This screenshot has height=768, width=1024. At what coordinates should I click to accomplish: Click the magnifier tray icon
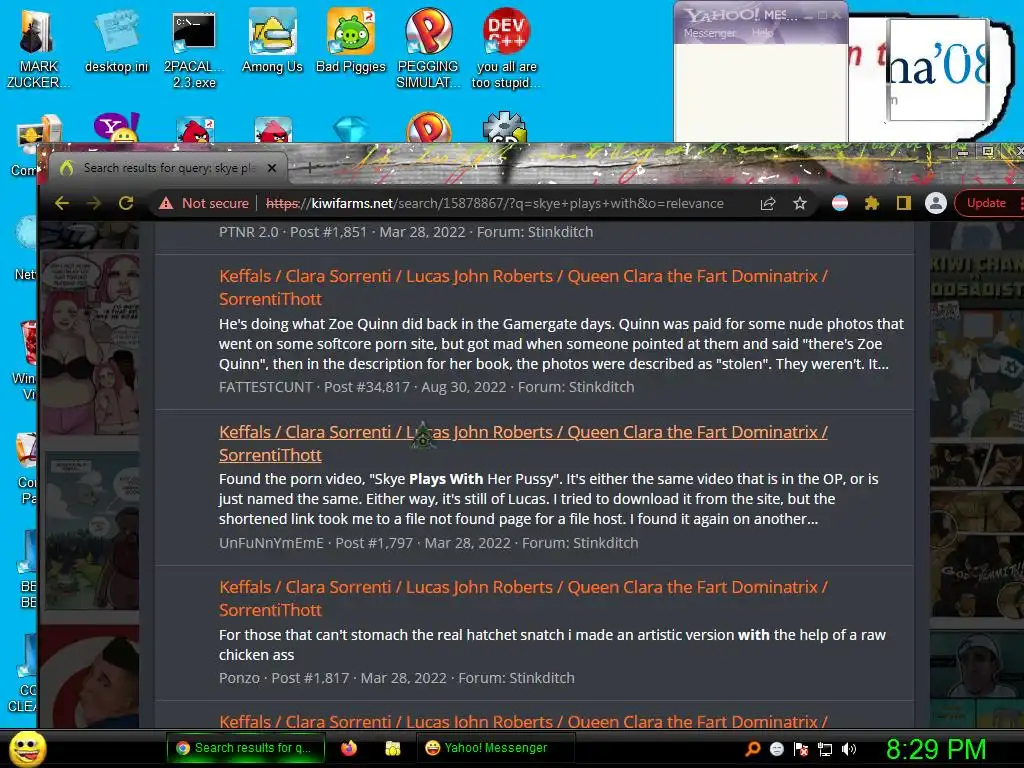753,749
